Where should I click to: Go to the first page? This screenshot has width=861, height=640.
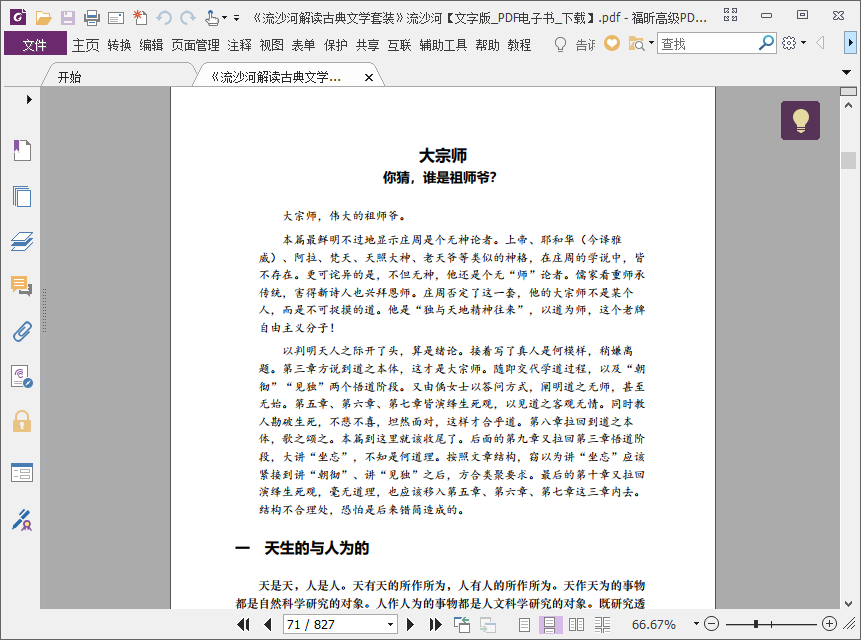point(243,624)
